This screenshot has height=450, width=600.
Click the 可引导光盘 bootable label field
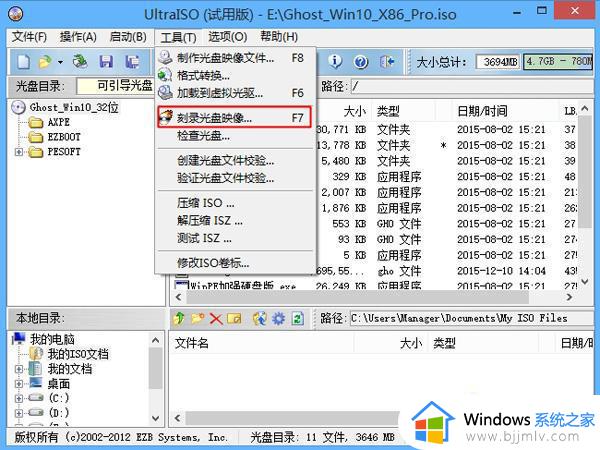116,86
